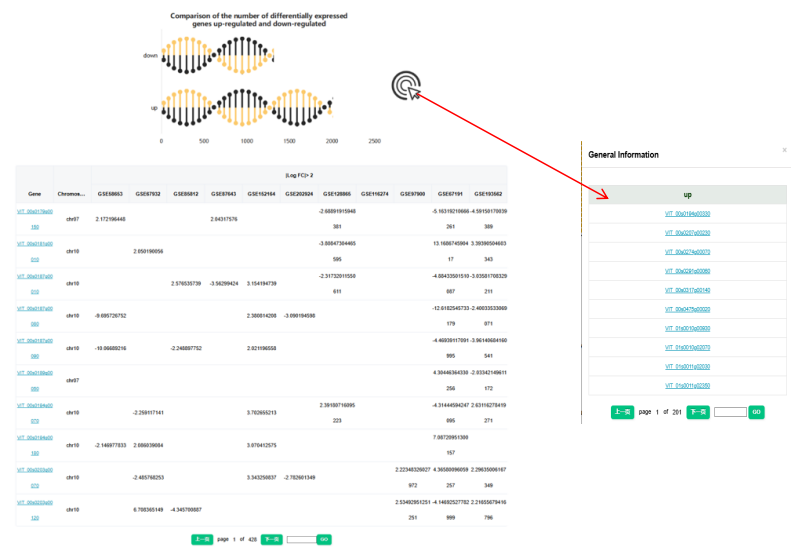
Task: Open gene link VIT_00s0207g00230
Action: coord(687,233)
